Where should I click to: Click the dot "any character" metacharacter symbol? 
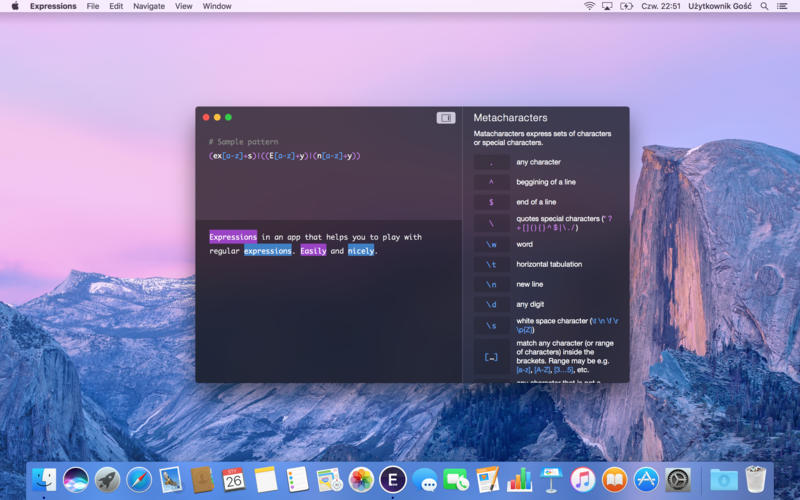click(491, 162)
